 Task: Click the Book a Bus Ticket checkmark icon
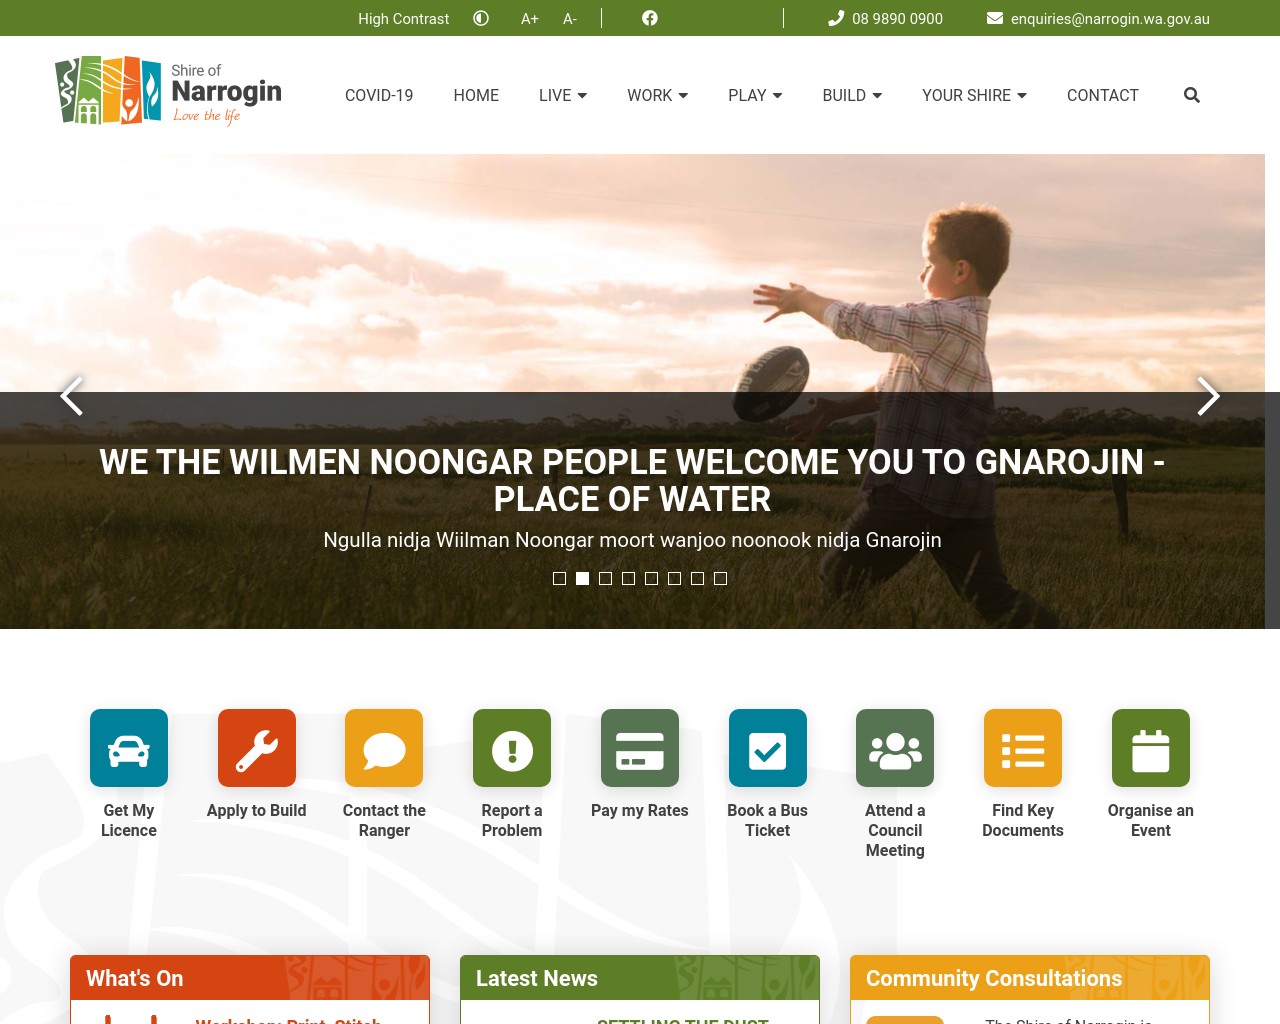coord(767,747)
